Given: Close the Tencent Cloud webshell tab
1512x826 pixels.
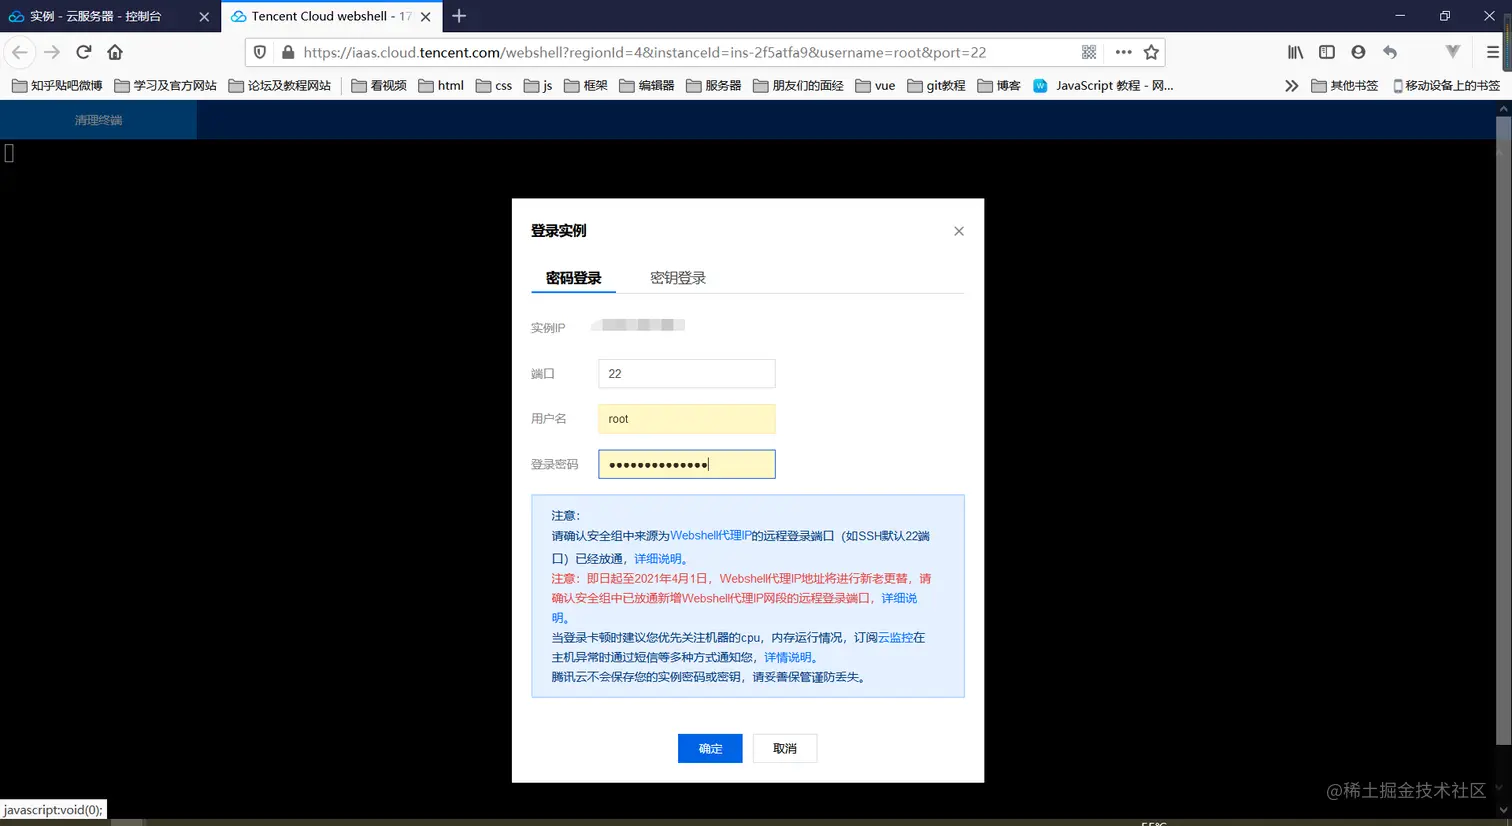Looking at the screenshot, I should pyautogui.click(x=426, y=17).
